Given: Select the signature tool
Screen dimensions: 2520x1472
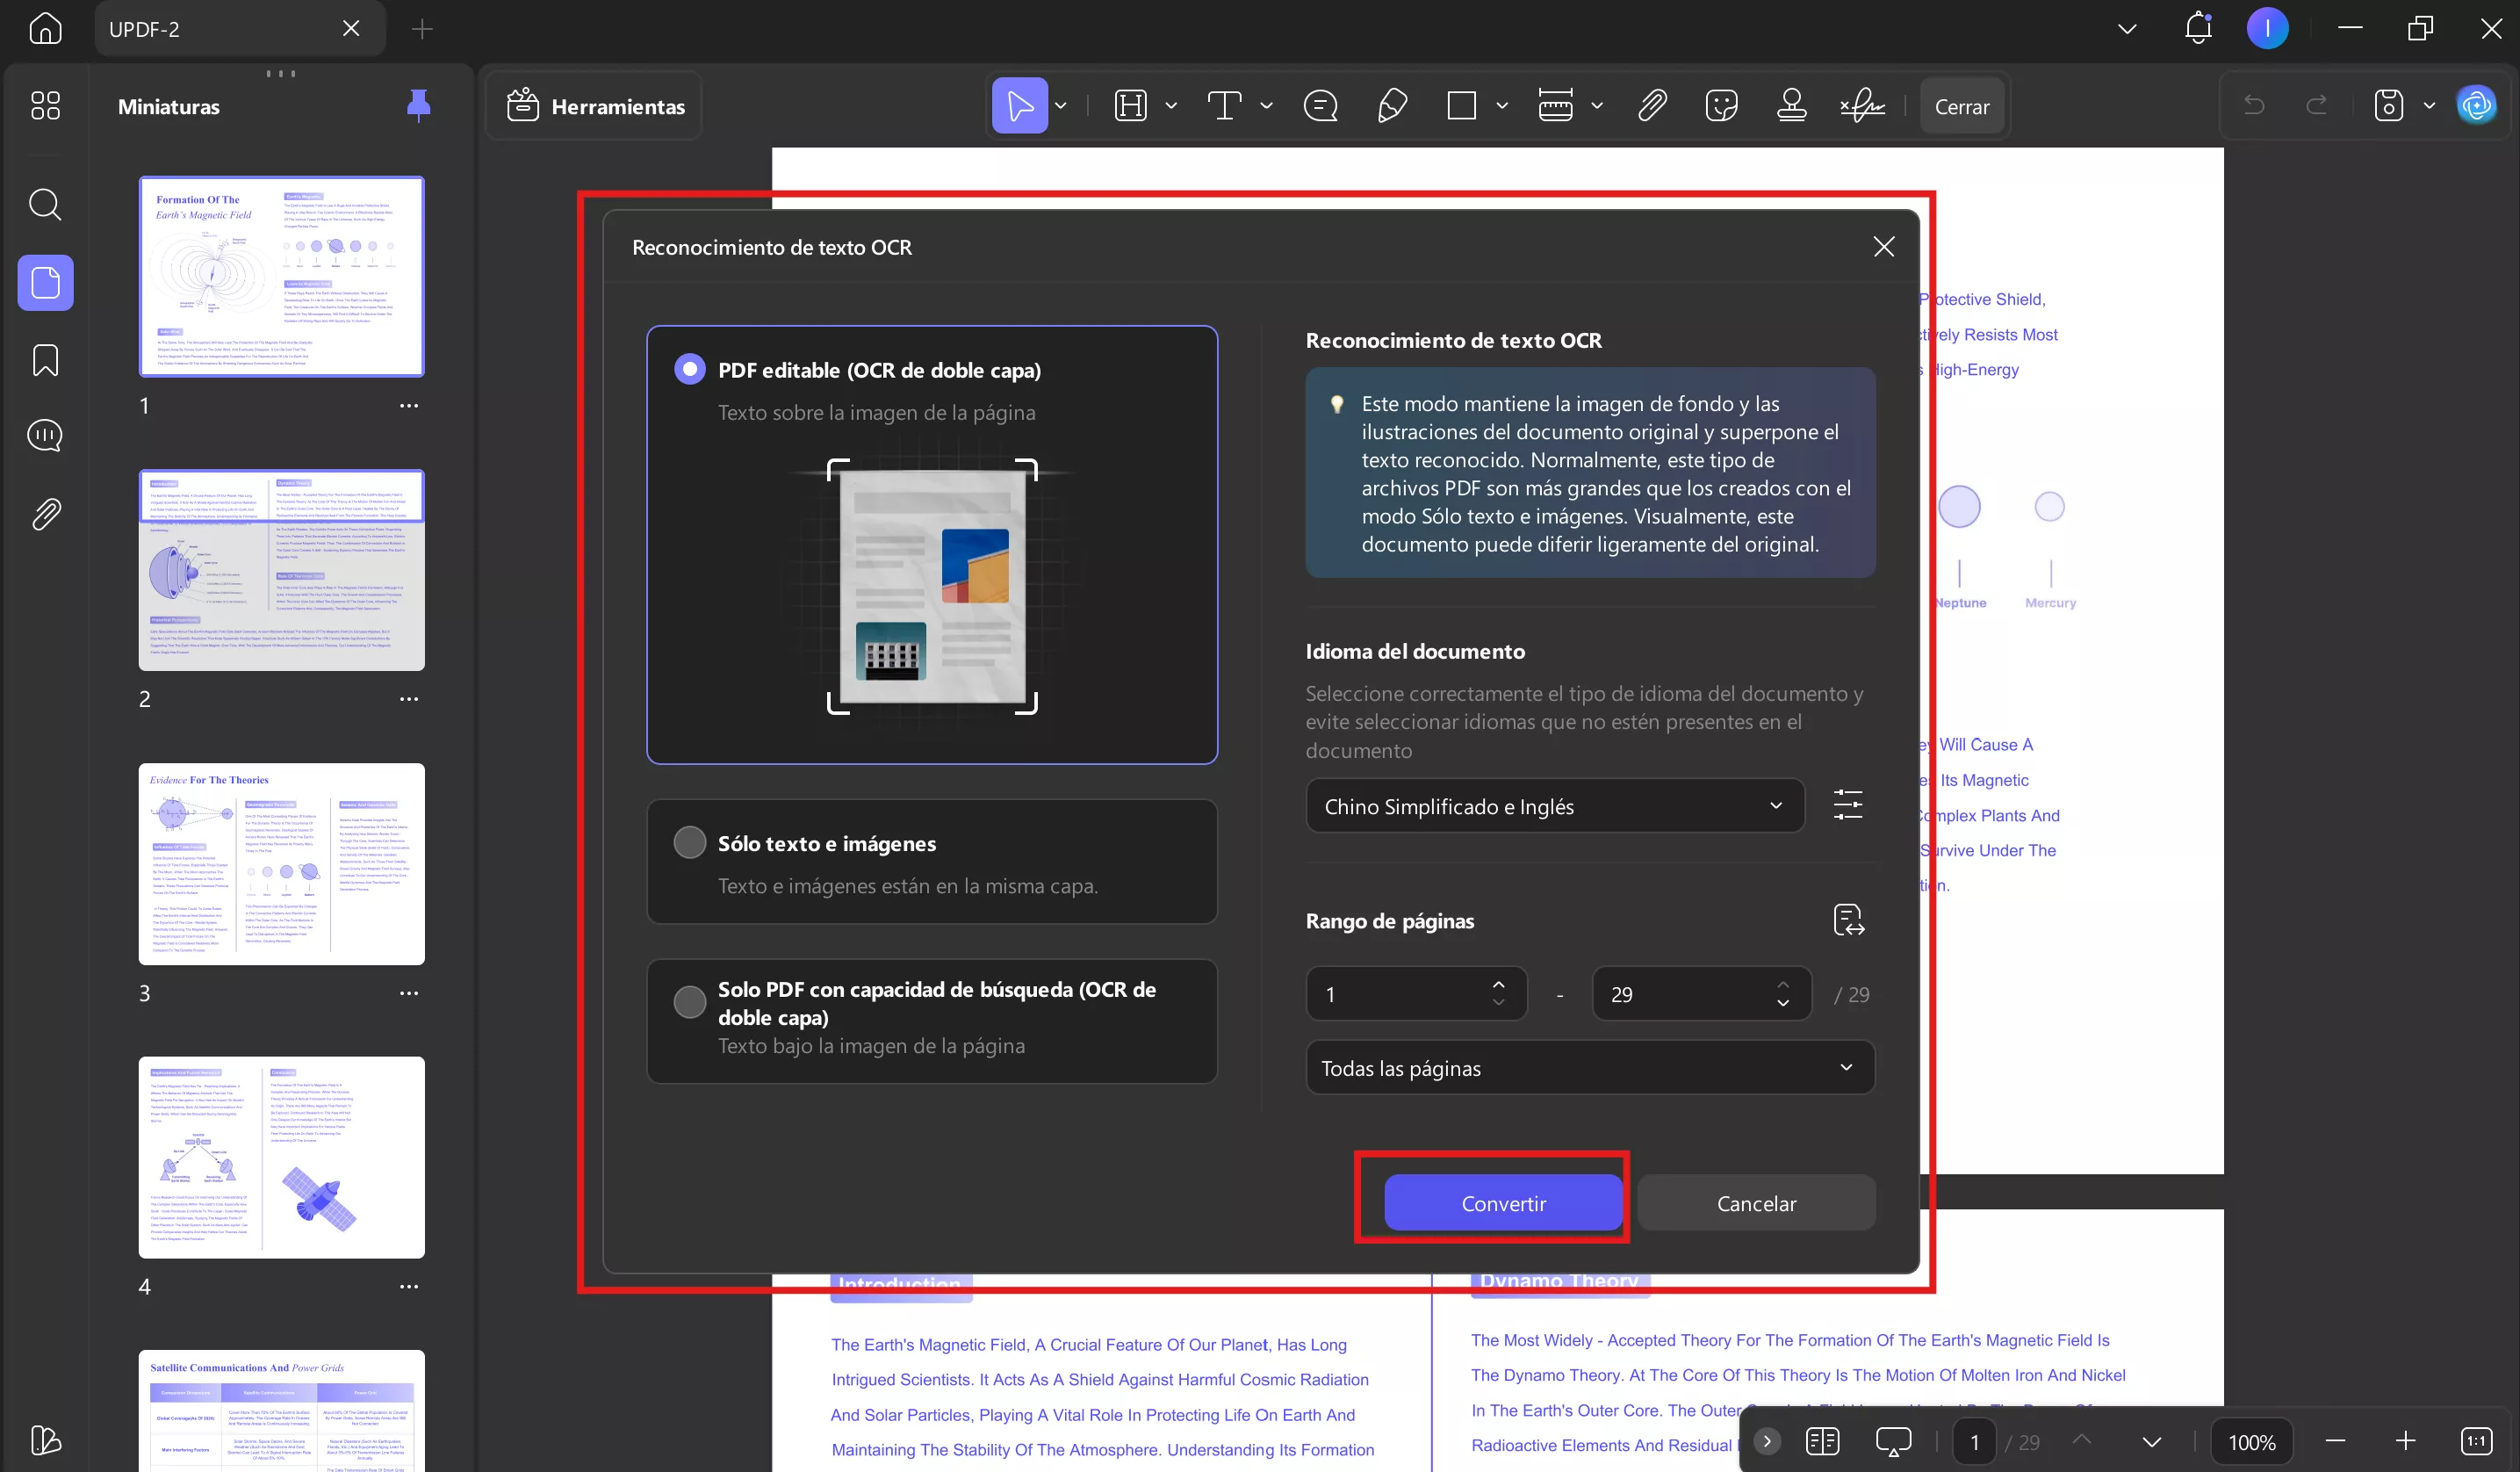Looking at the screenshot, I should pos(1862,105).
